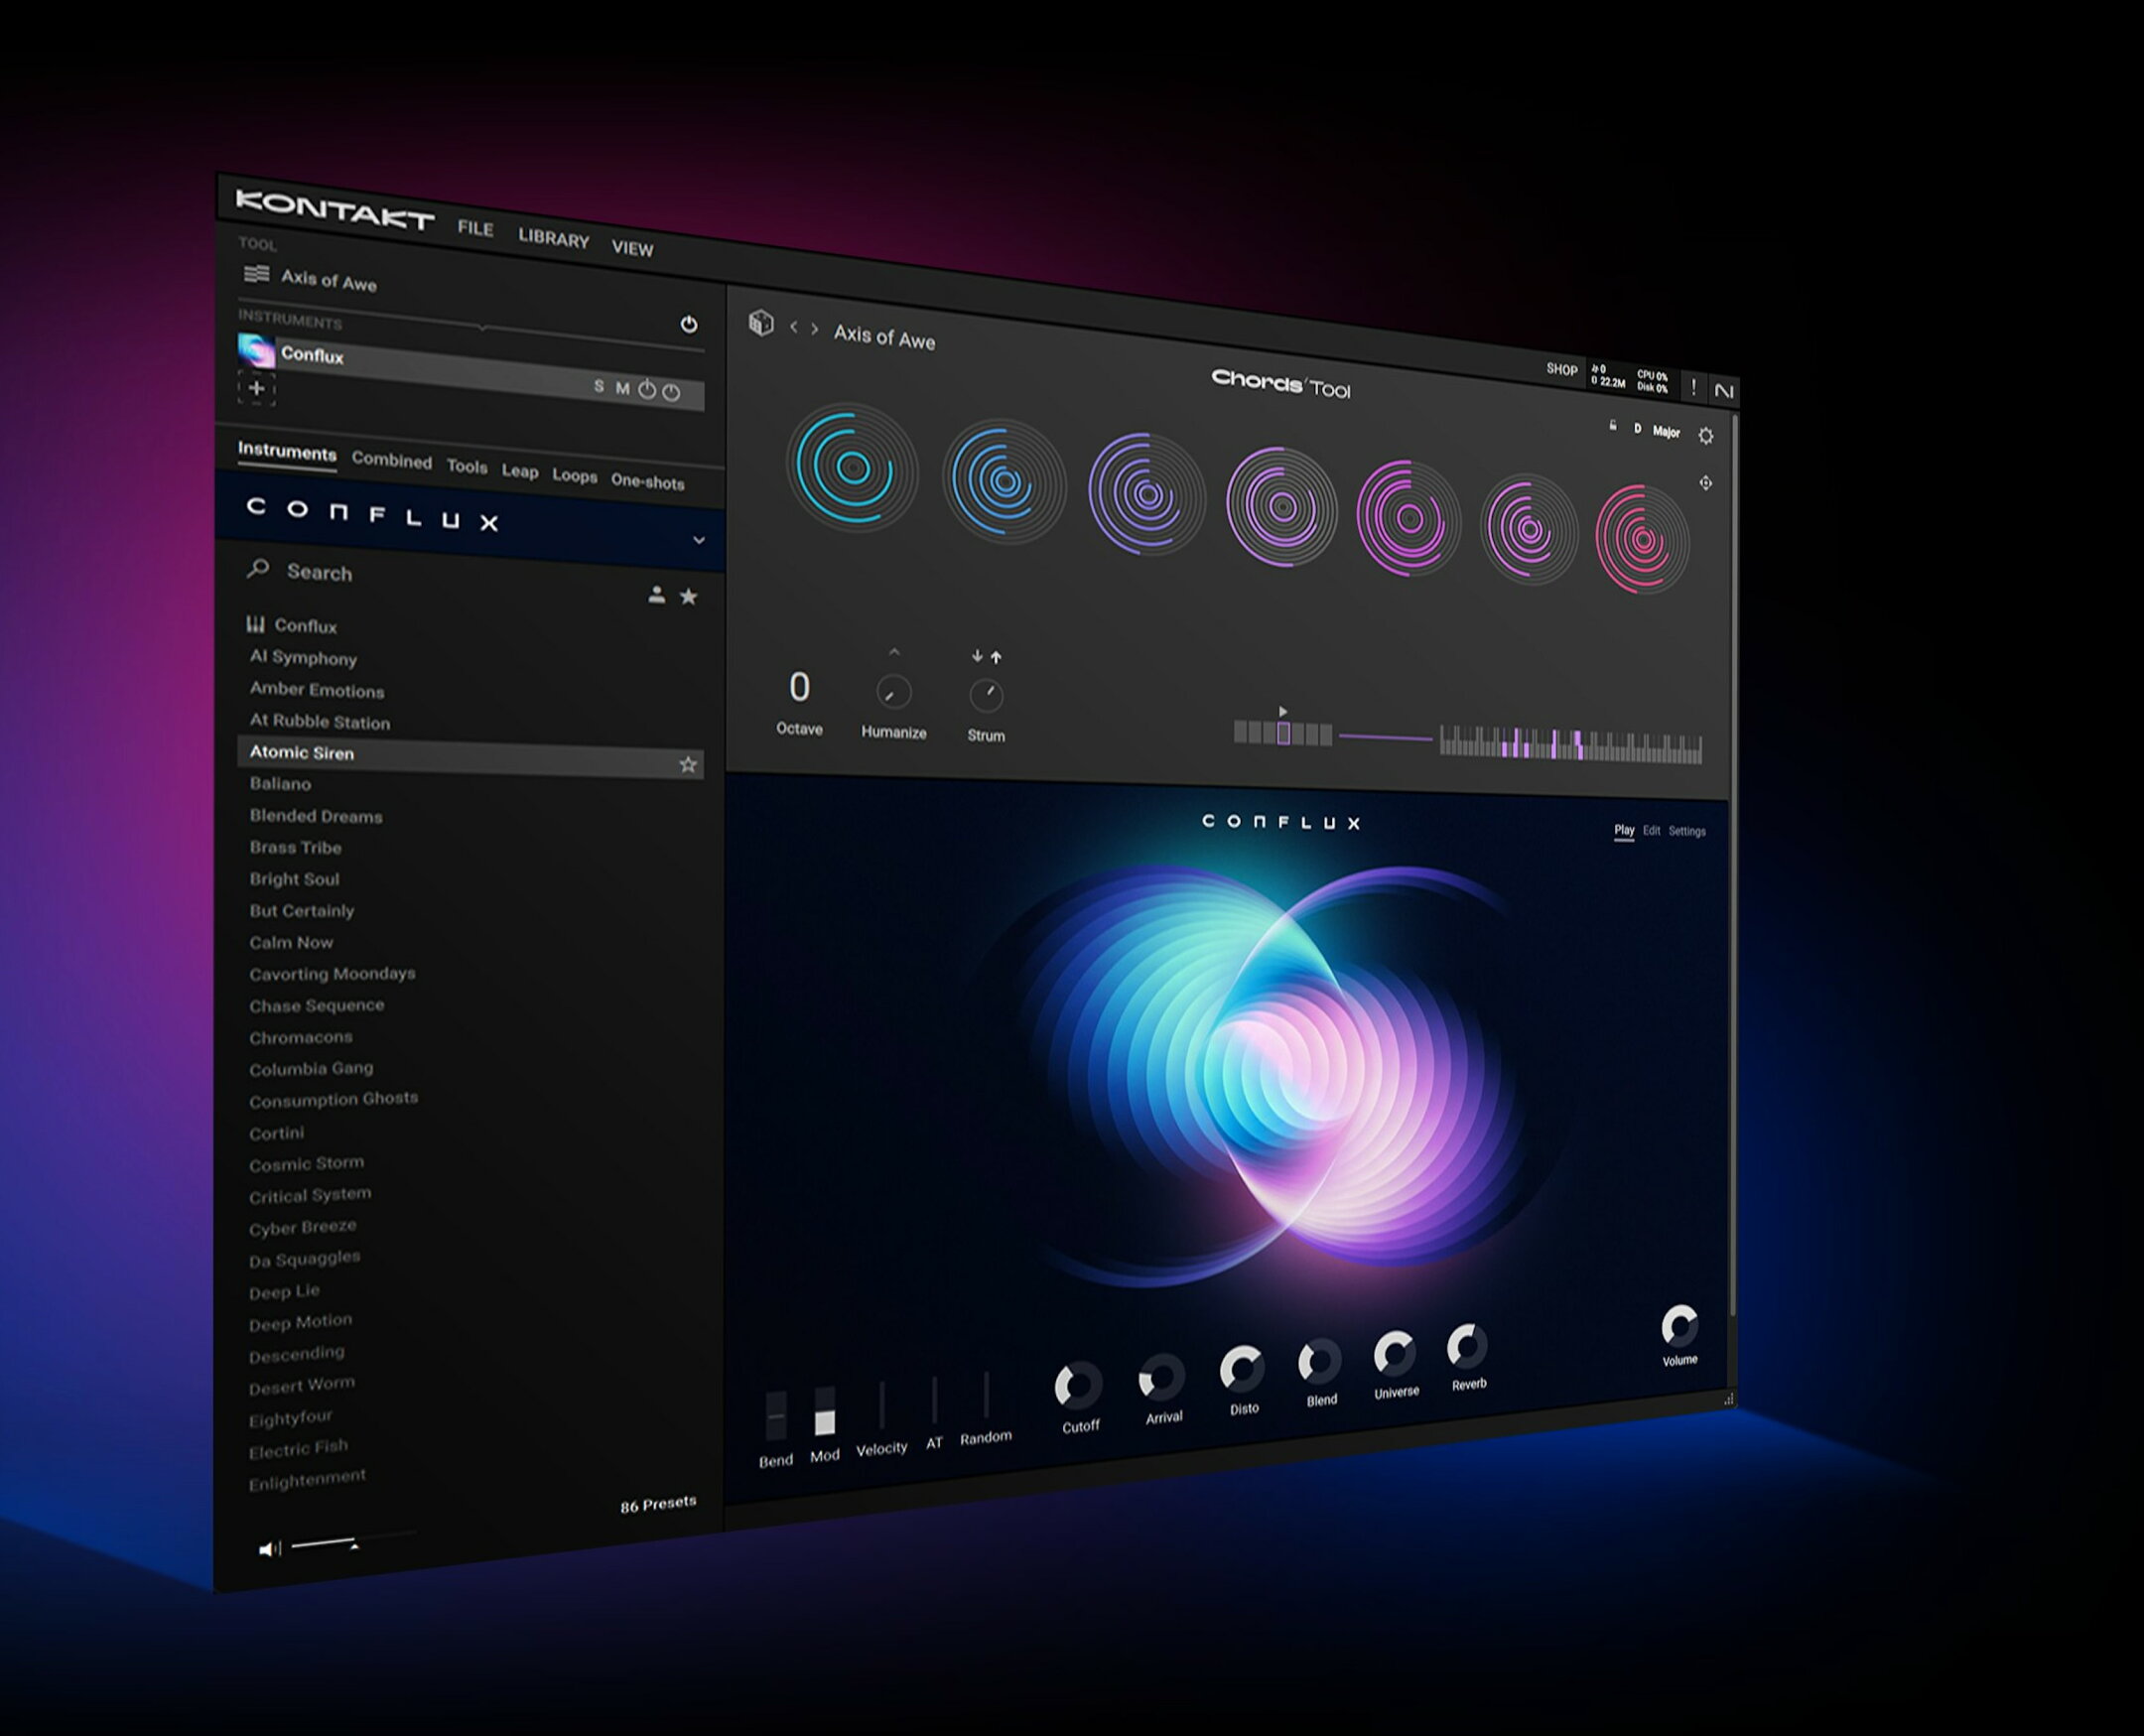This screenshot has height=1736, width=2144.
Task: Select the AI Symphony preset
Action: point(303,657)
